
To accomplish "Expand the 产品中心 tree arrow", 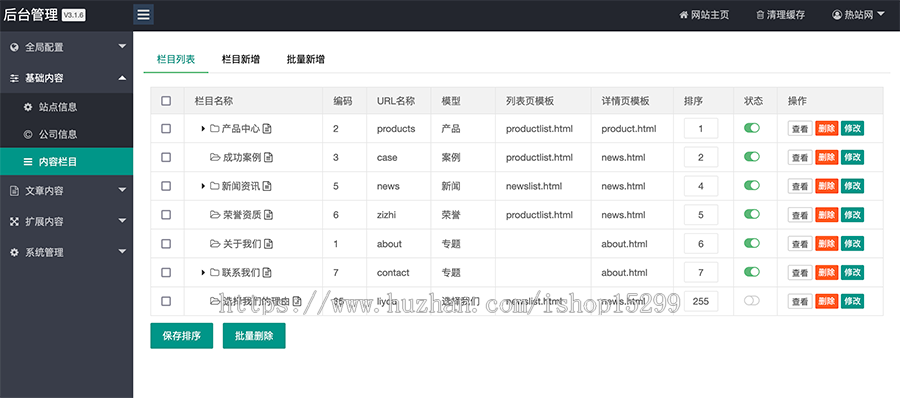I will coord(203,129).
